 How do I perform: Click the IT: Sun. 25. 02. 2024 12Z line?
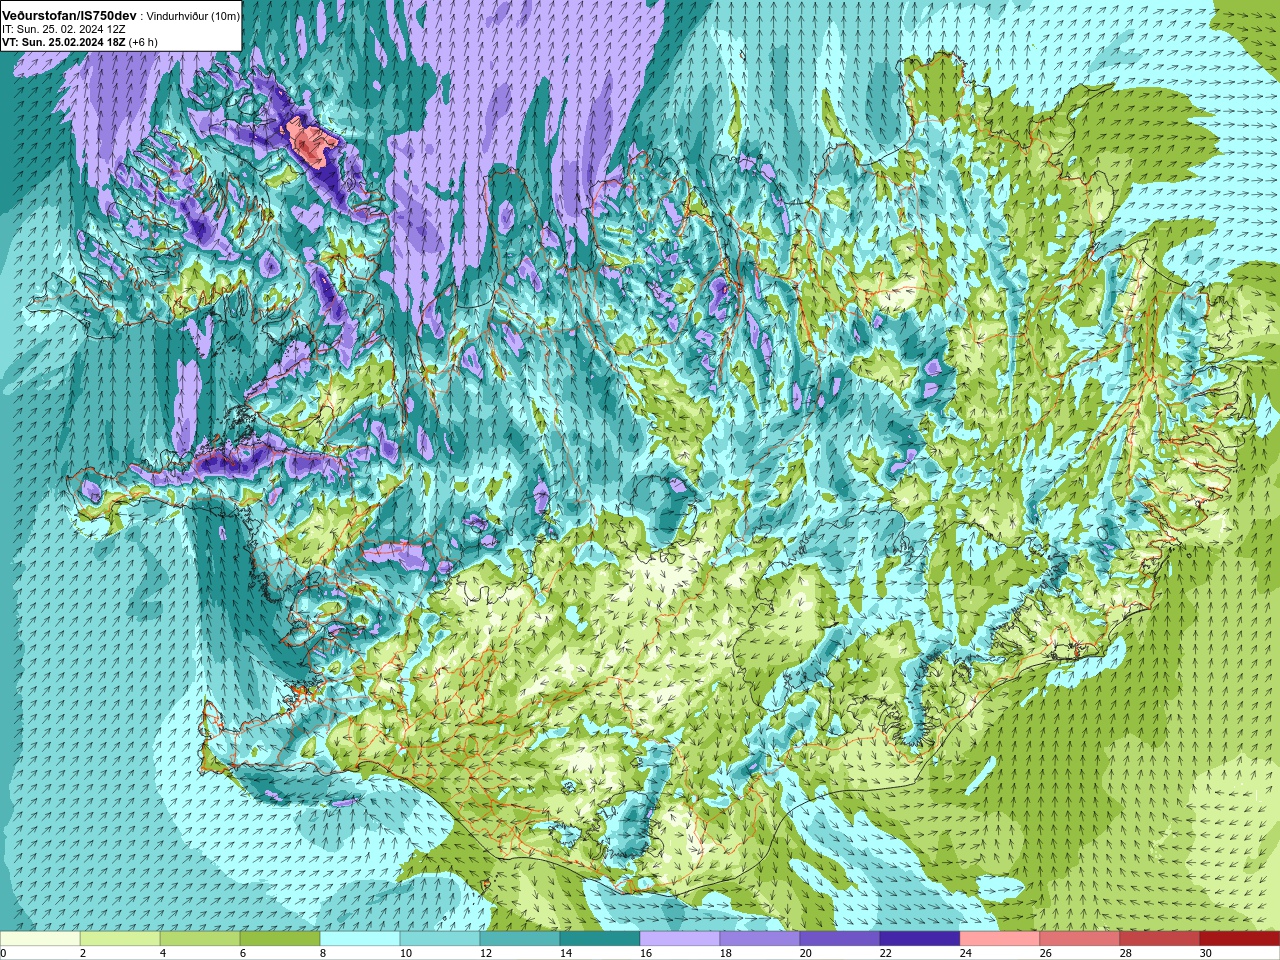coord(63,29)
